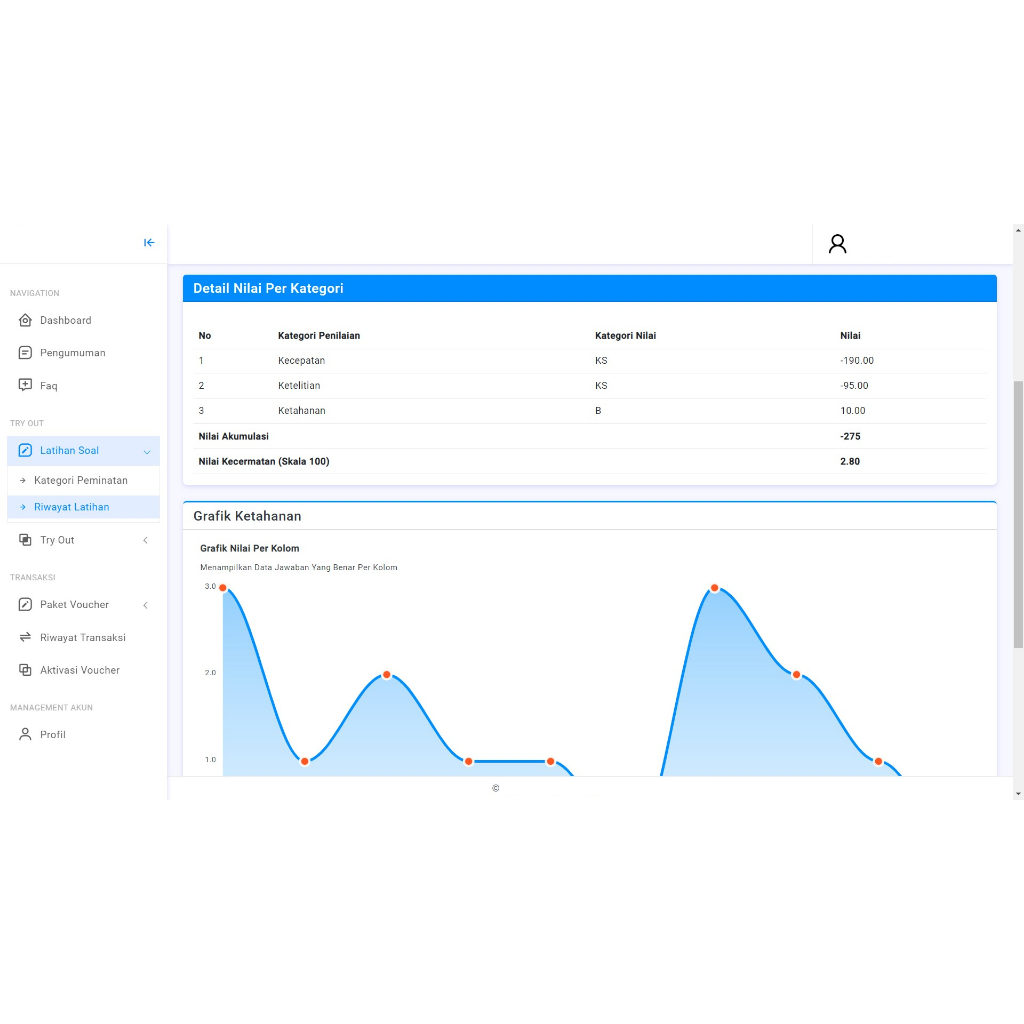Click the Dashboard home icon

[26, 321]
